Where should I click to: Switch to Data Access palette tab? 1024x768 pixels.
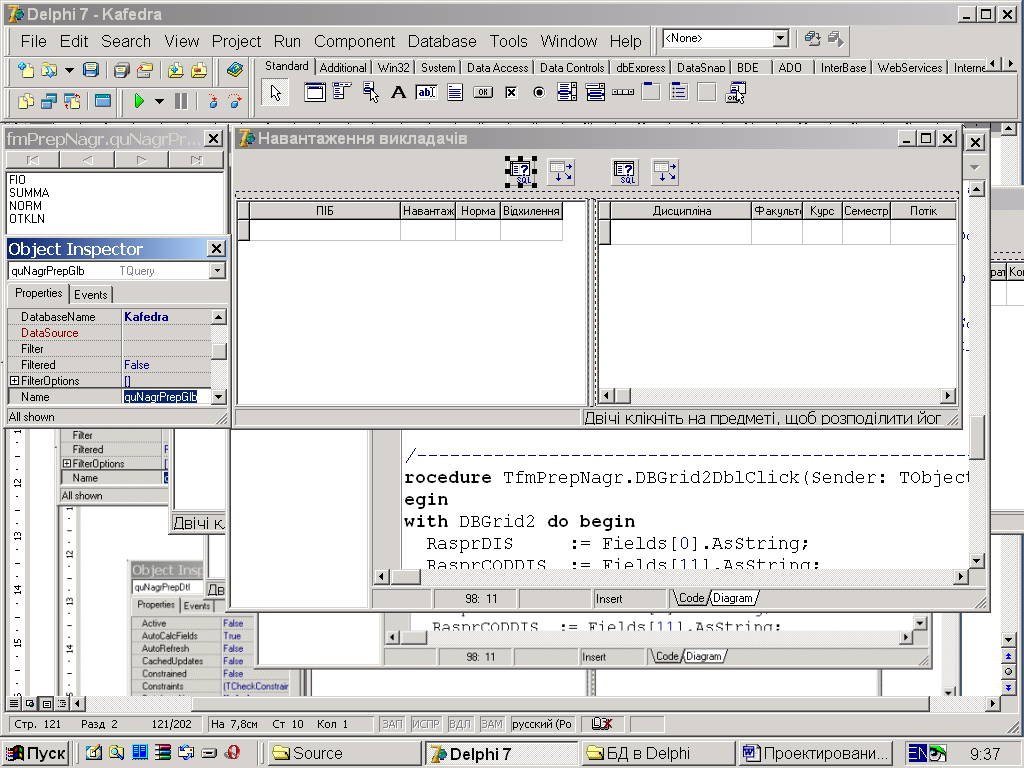pos(497,67)
